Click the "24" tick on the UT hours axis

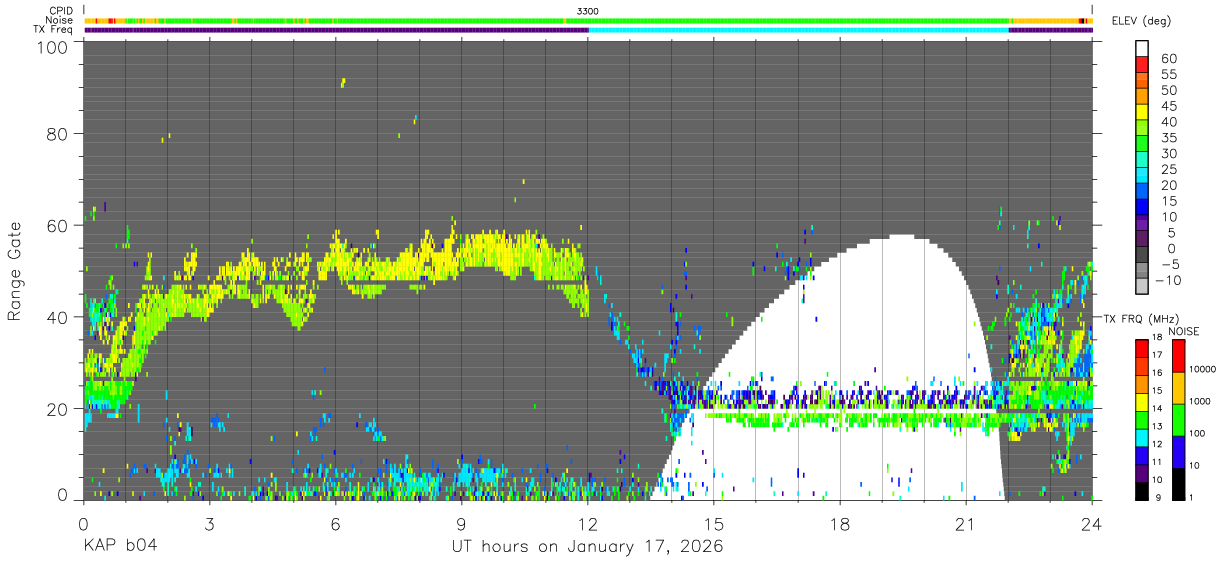point(1092,523)
